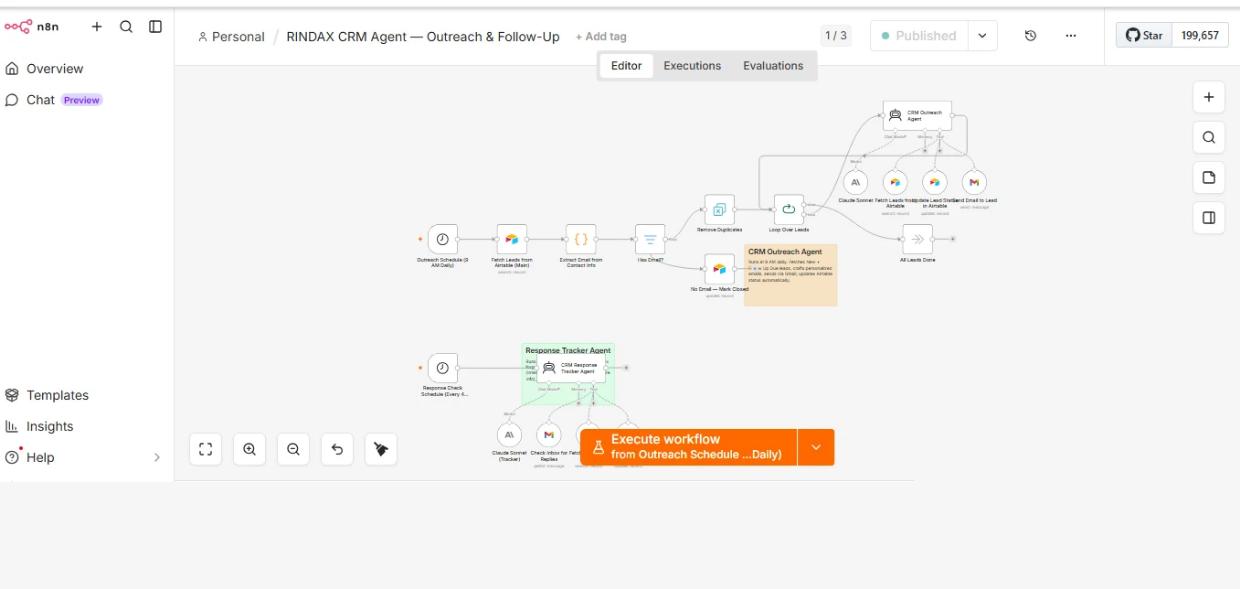Viewport: 1240px width, 589px height.
Task: Open the three-dots more options menu
Action: click(1071, 36)
